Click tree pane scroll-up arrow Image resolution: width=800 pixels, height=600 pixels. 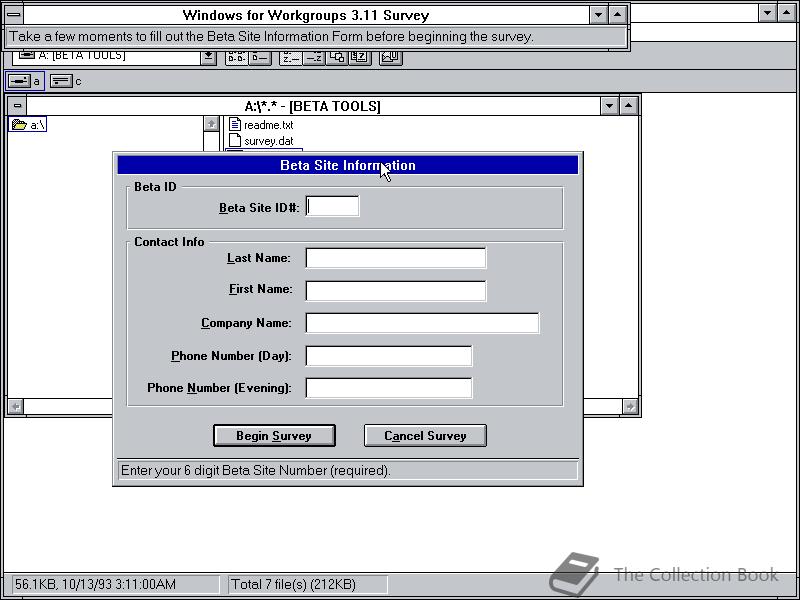pos(211,124)
